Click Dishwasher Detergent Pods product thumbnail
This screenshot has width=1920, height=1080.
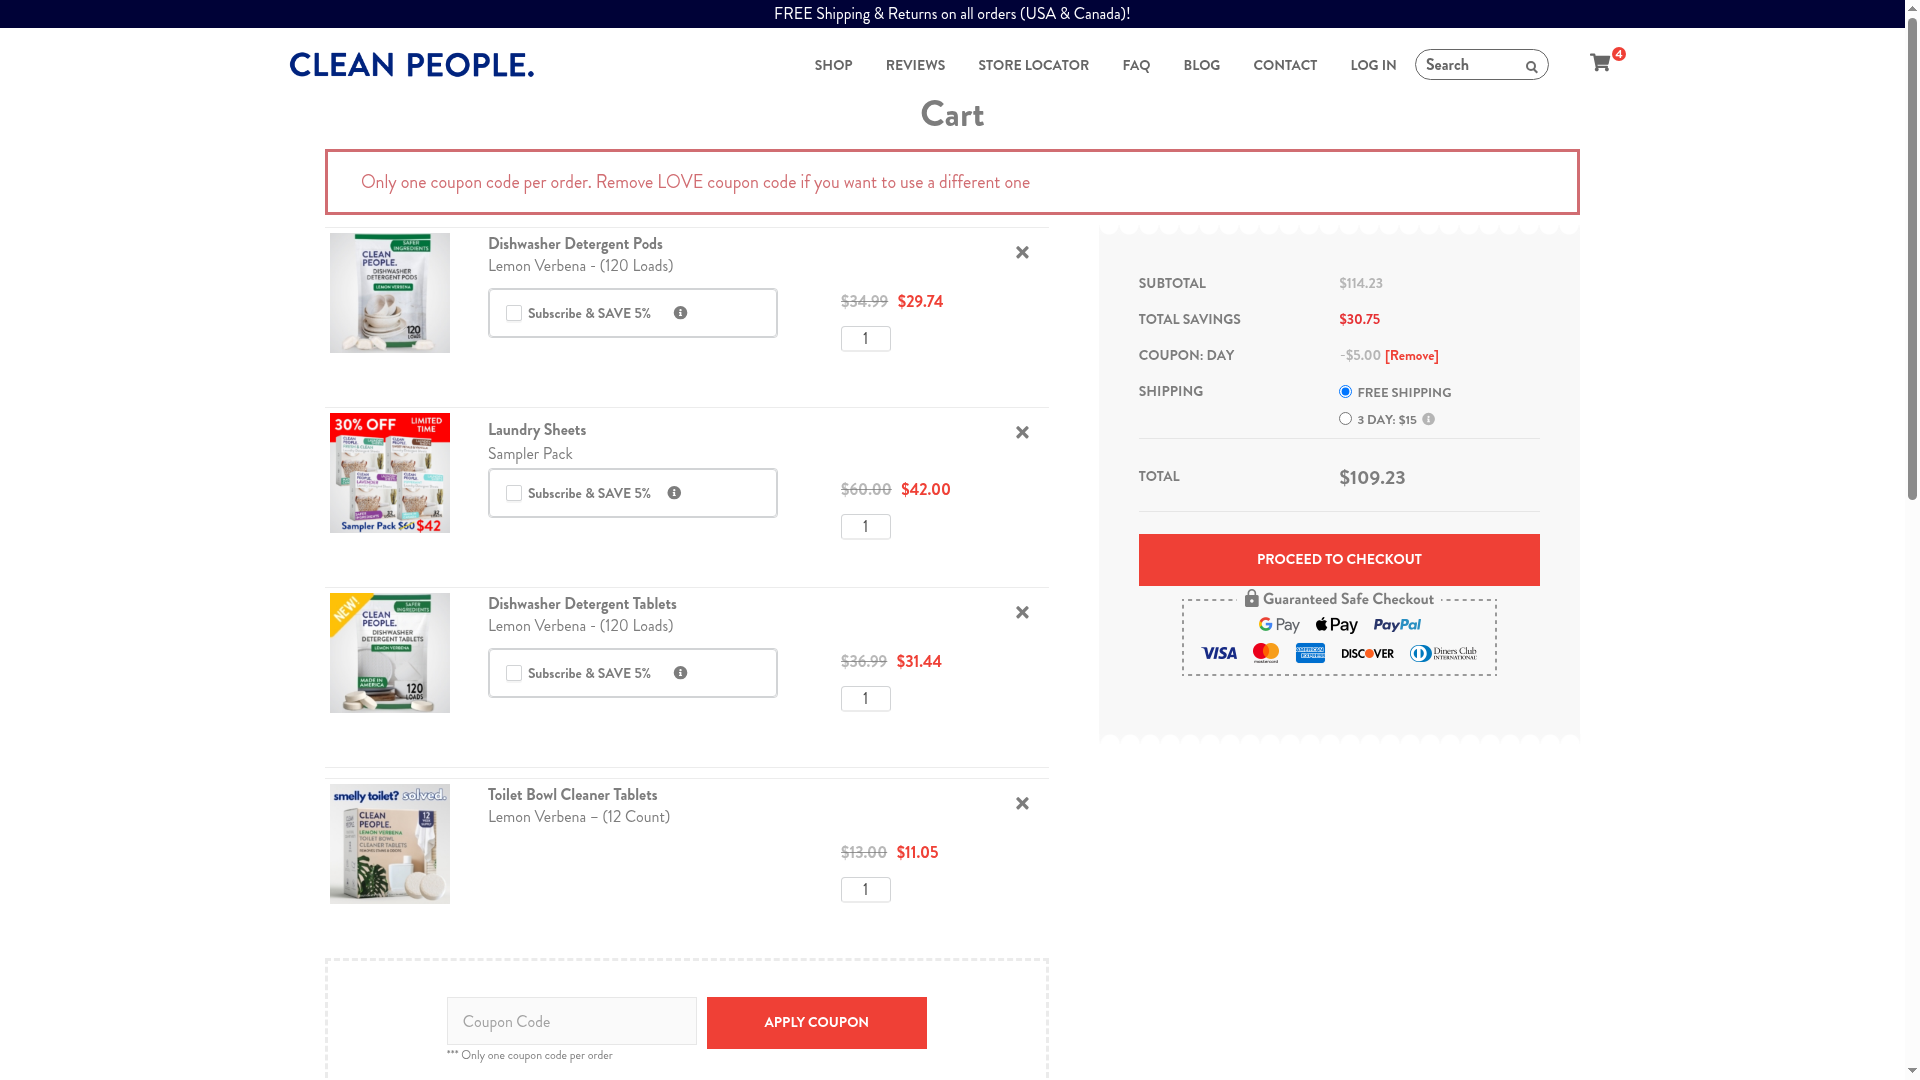point(390,293)
